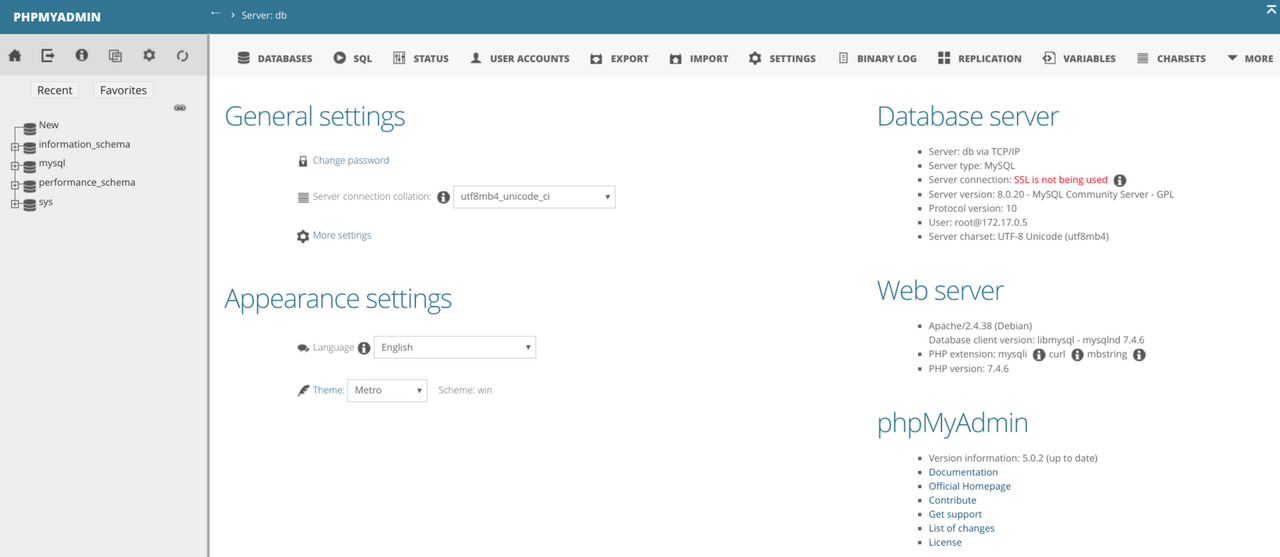Screen dimensions: 1280x557
Task: Click info icon after curl extension
Action: (1077, 355)
